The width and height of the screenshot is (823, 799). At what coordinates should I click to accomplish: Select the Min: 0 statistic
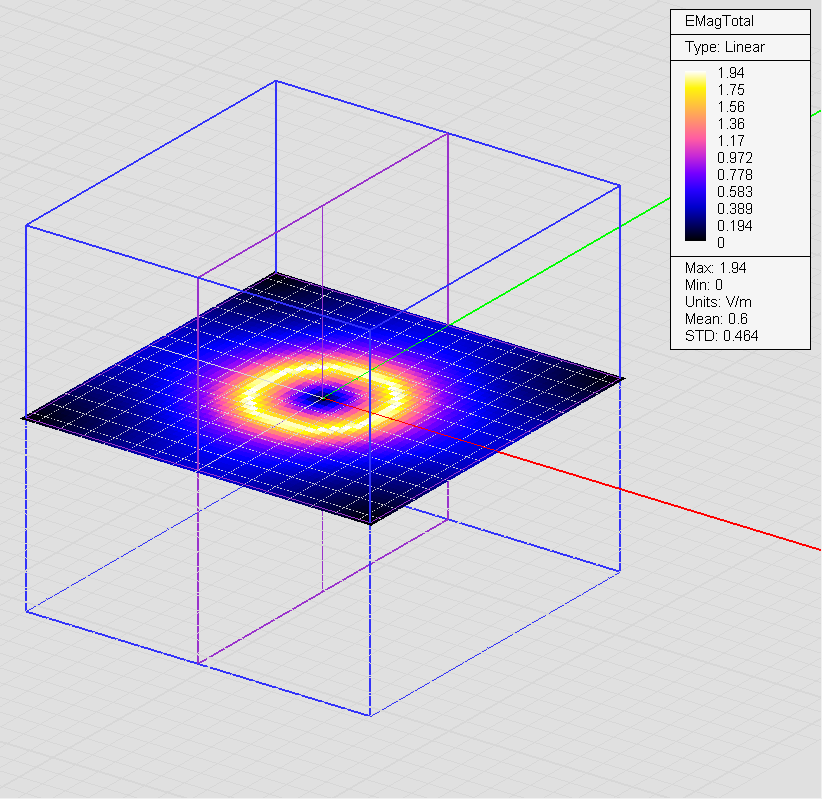click(x=705, y=285)
